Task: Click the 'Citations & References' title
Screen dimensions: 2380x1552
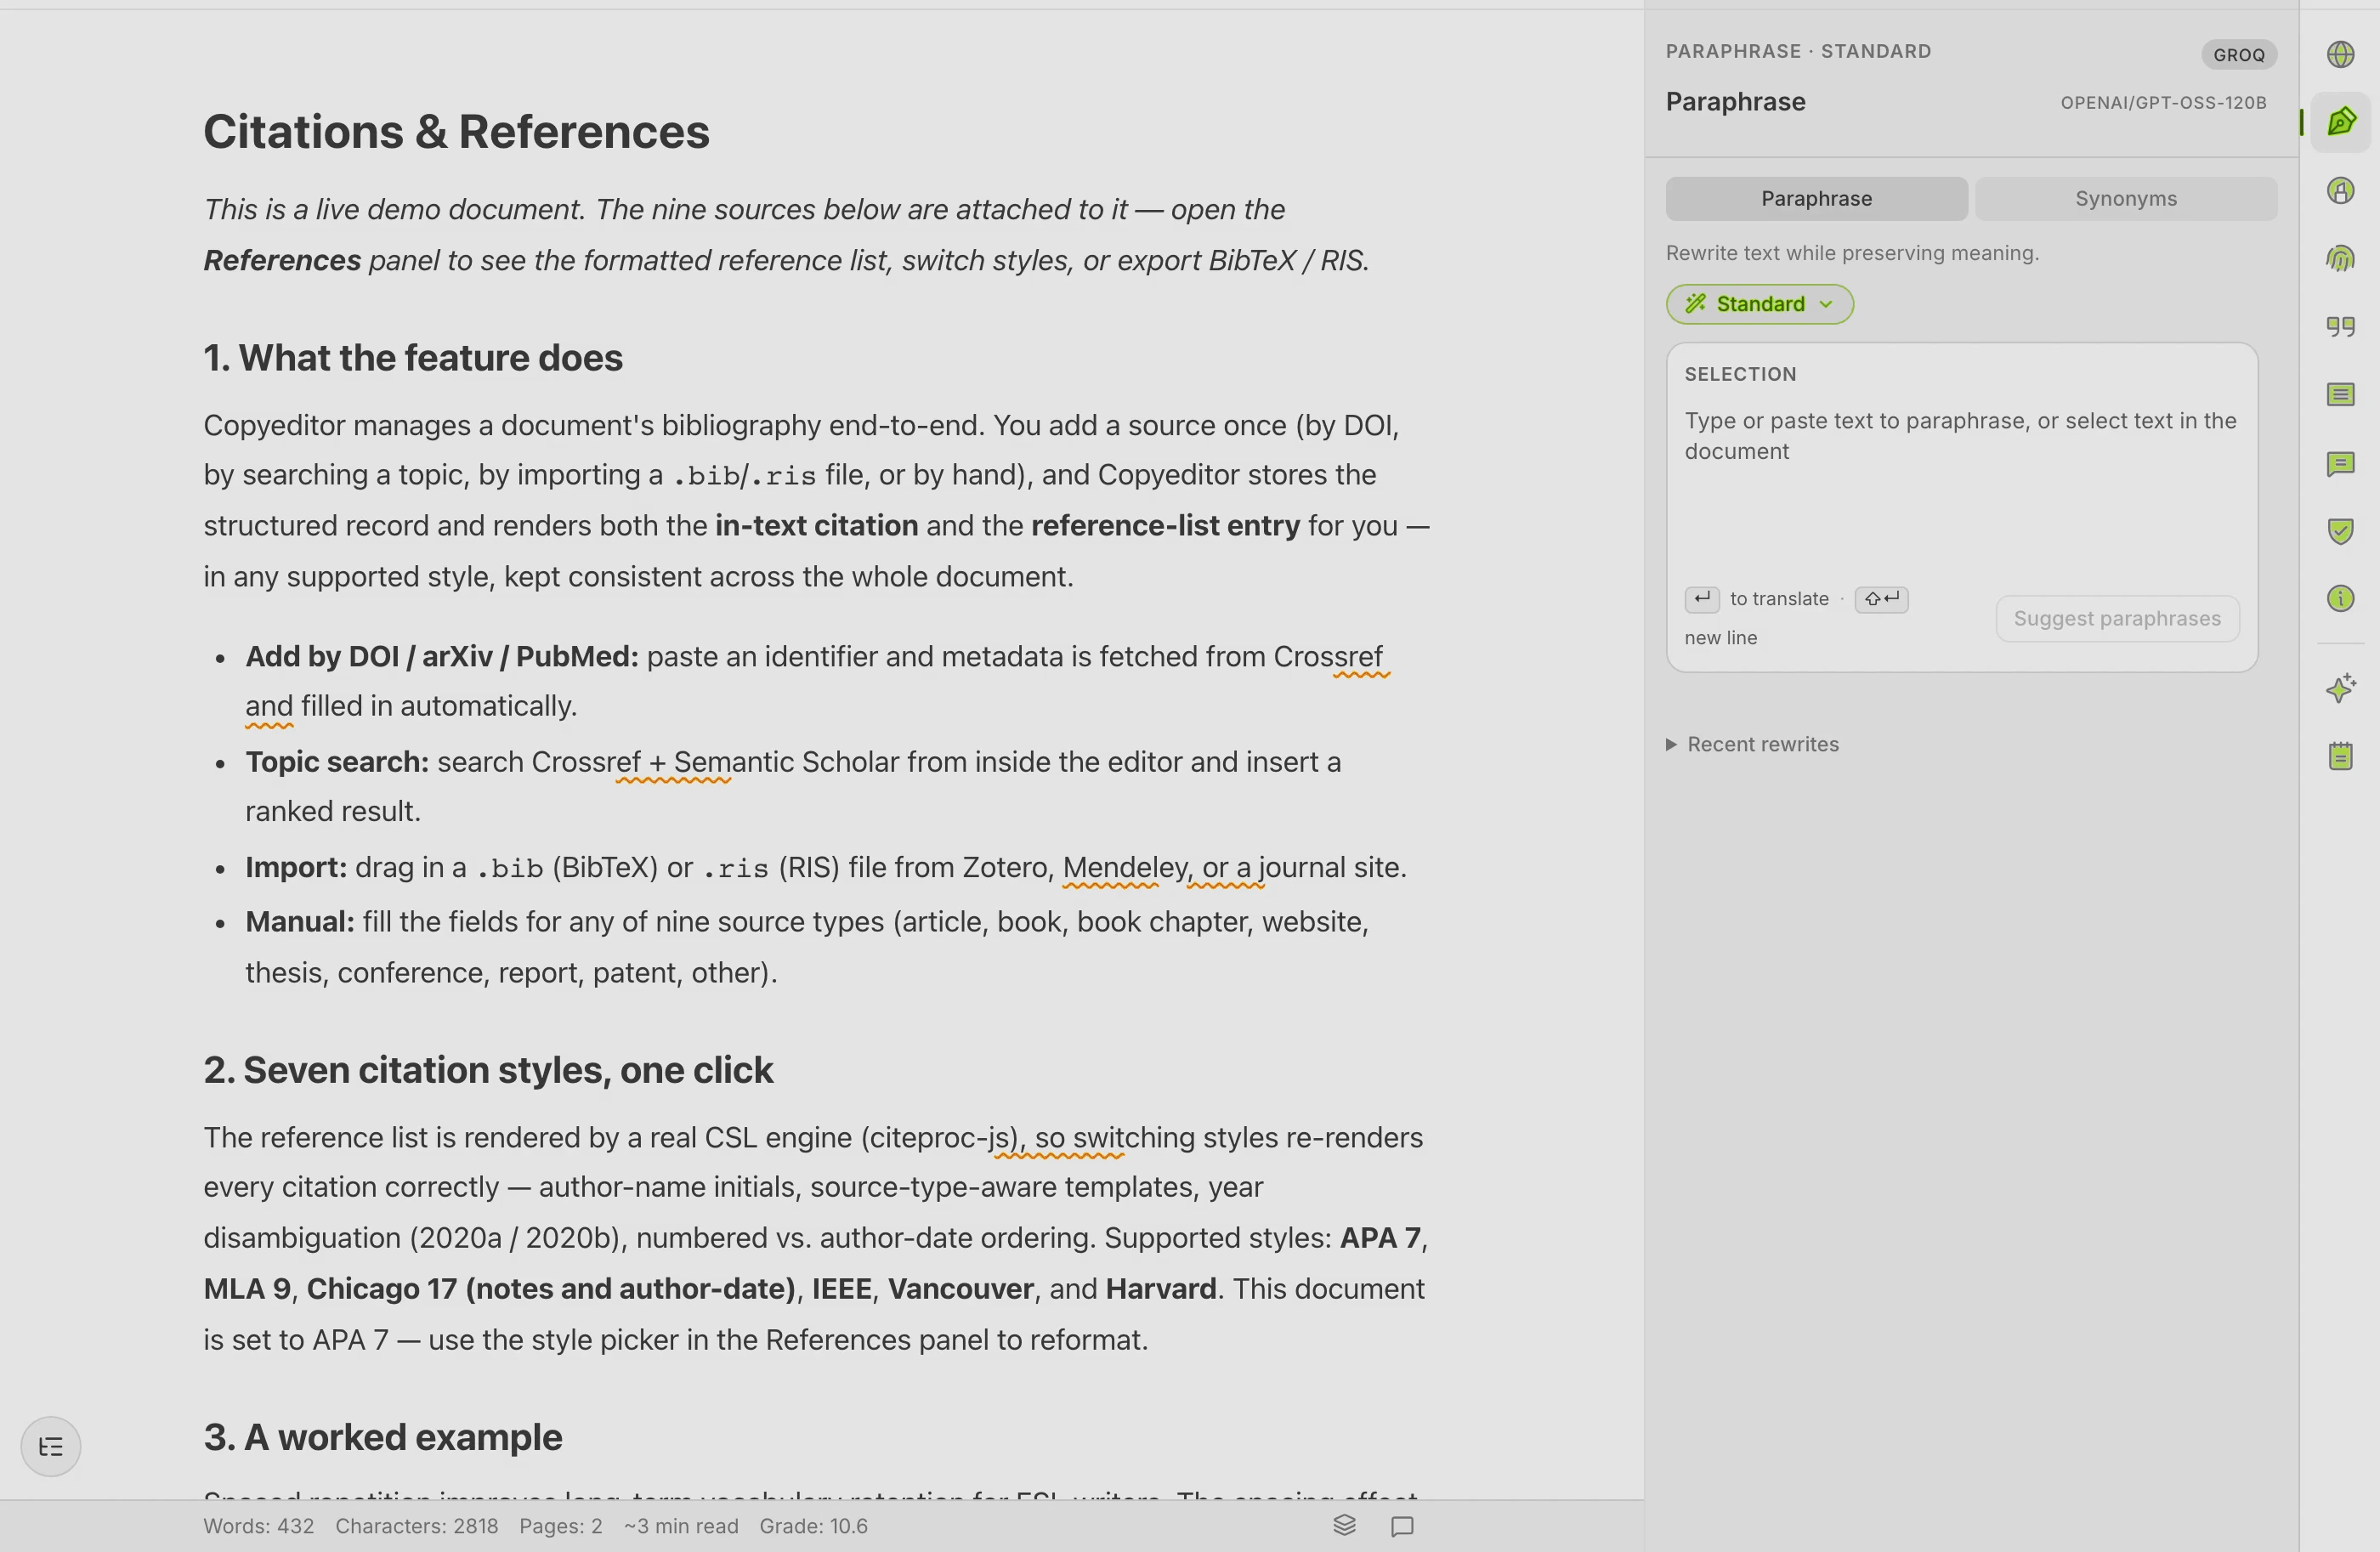Action: (x=456, y=132)
